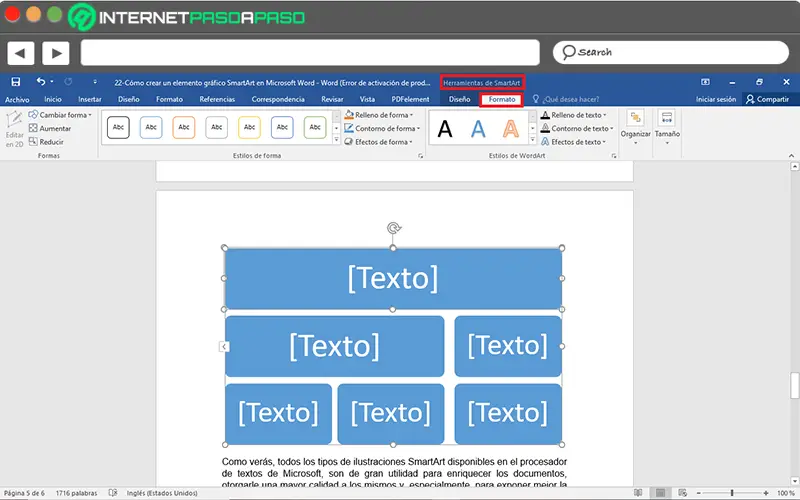800x500 pixels.
Task: Collapse the ribbon with the arrow
Action: [791, 156]
